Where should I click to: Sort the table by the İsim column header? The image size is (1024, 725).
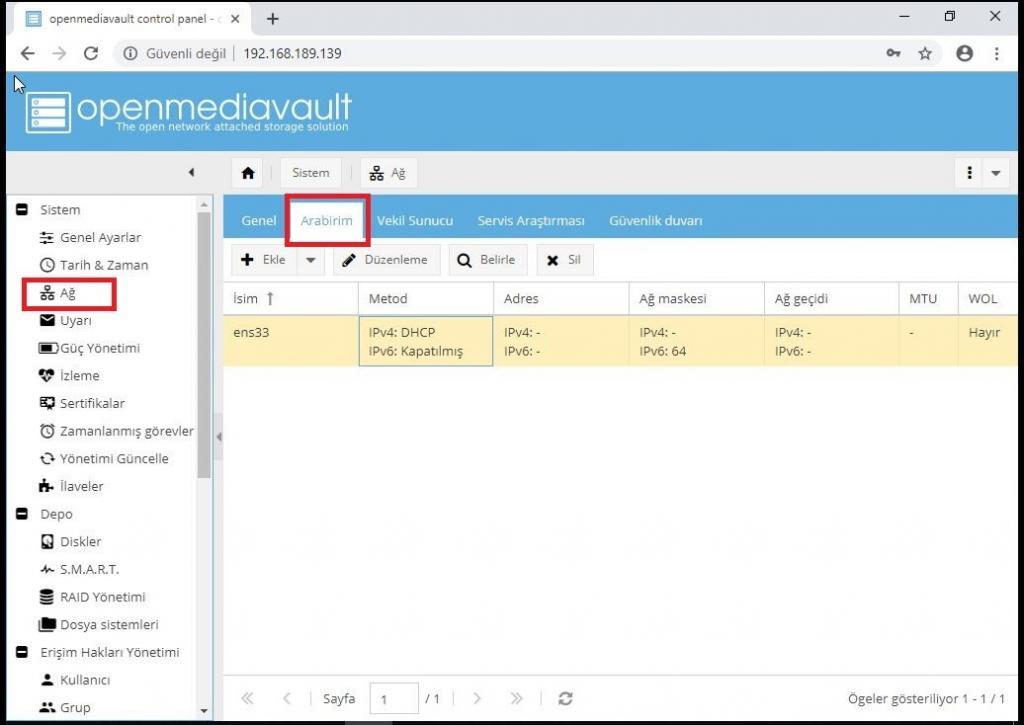[291, 298]
